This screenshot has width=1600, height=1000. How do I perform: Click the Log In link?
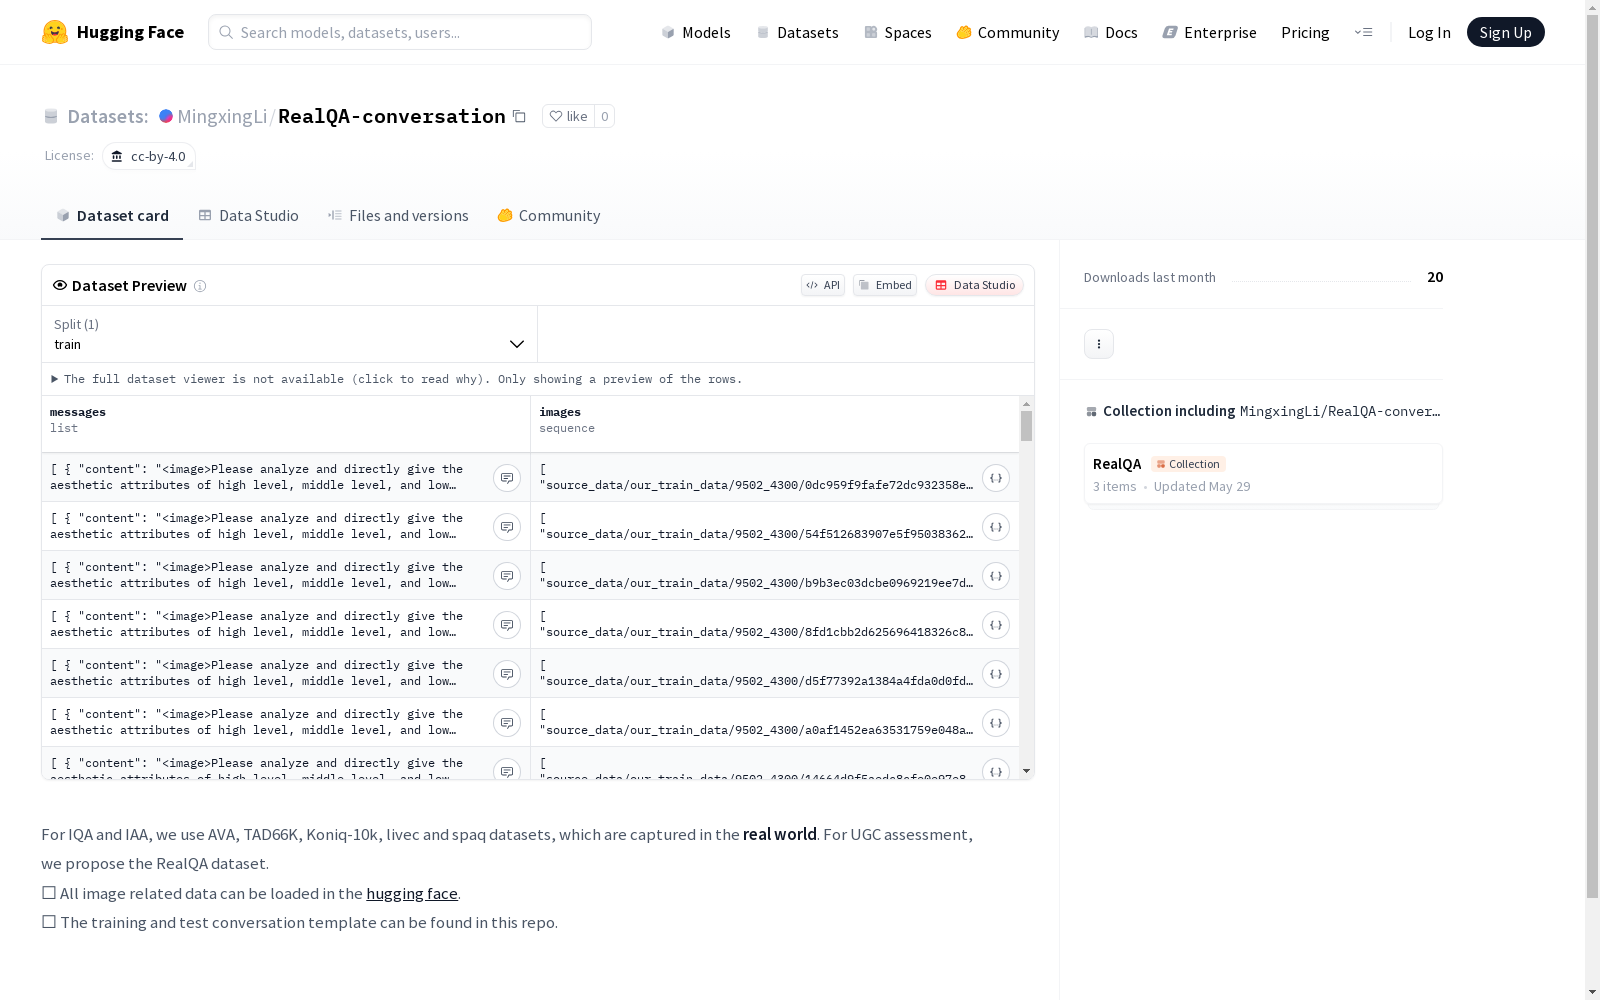(1429, 32)
